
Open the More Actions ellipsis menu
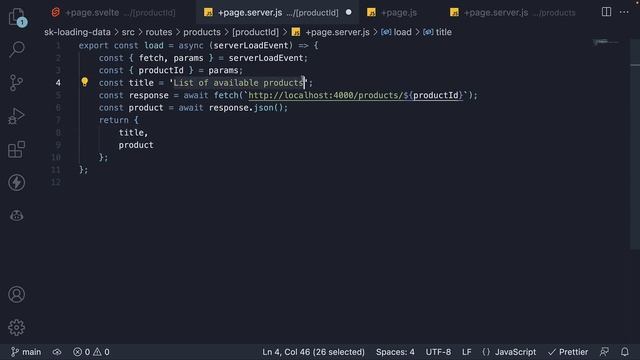(x=624, y=12)
